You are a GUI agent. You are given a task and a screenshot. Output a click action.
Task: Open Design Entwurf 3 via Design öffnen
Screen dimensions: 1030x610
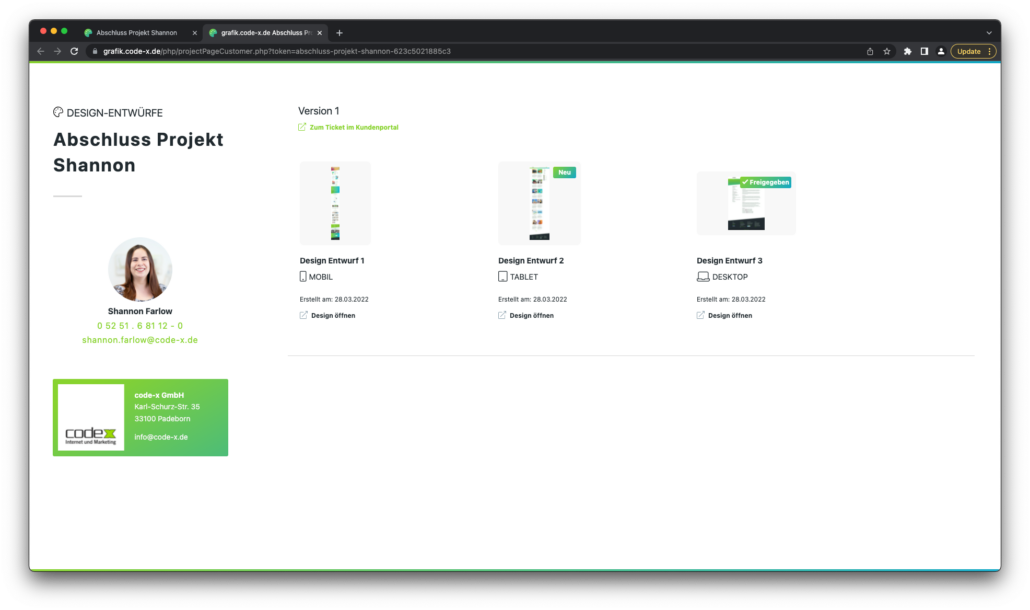tap(730, 315)
